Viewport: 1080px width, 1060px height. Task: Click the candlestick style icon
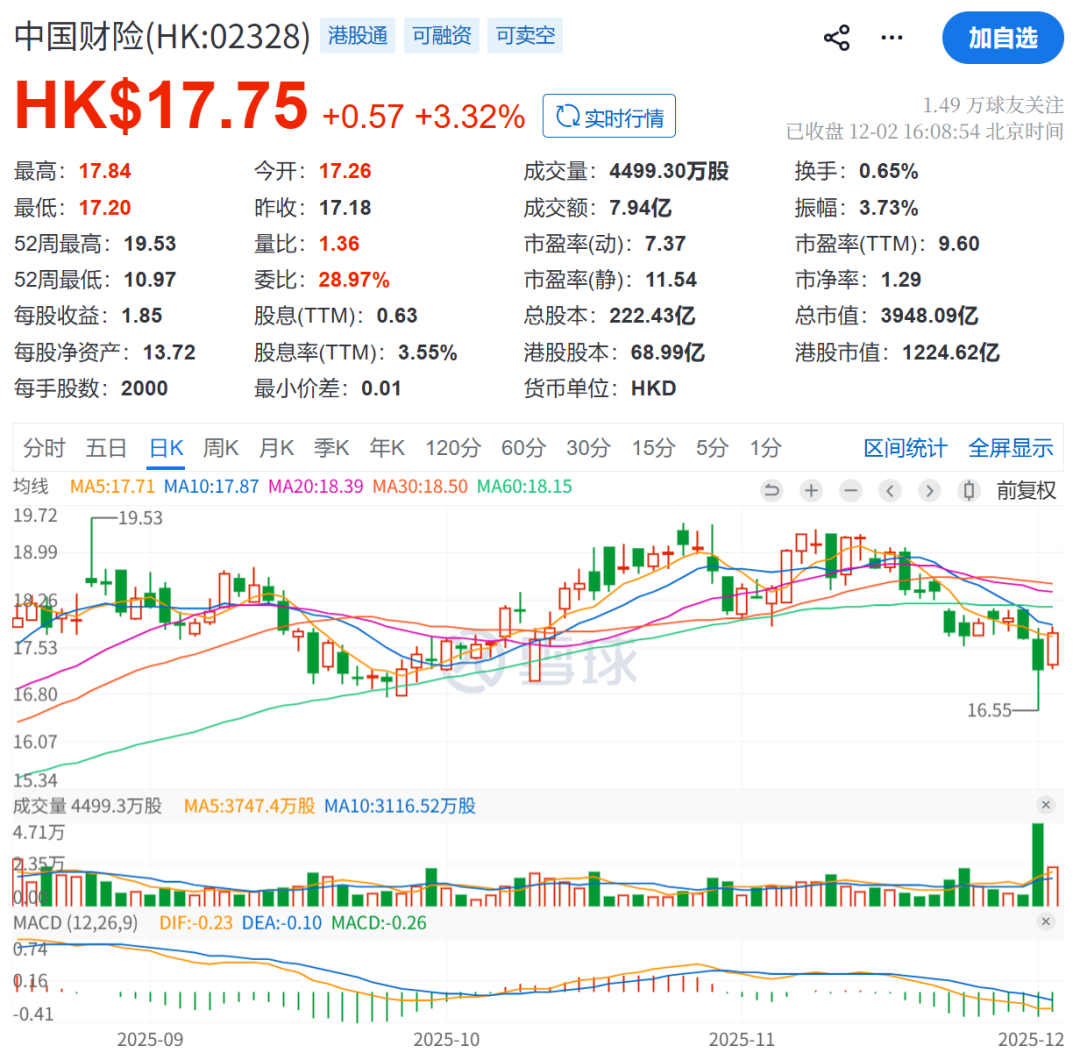tap(968, 490)
